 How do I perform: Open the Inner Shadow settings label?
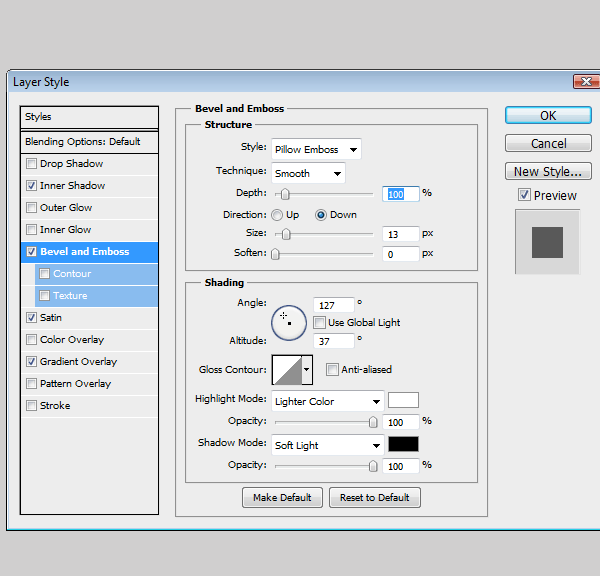click(x=72, y=186)
